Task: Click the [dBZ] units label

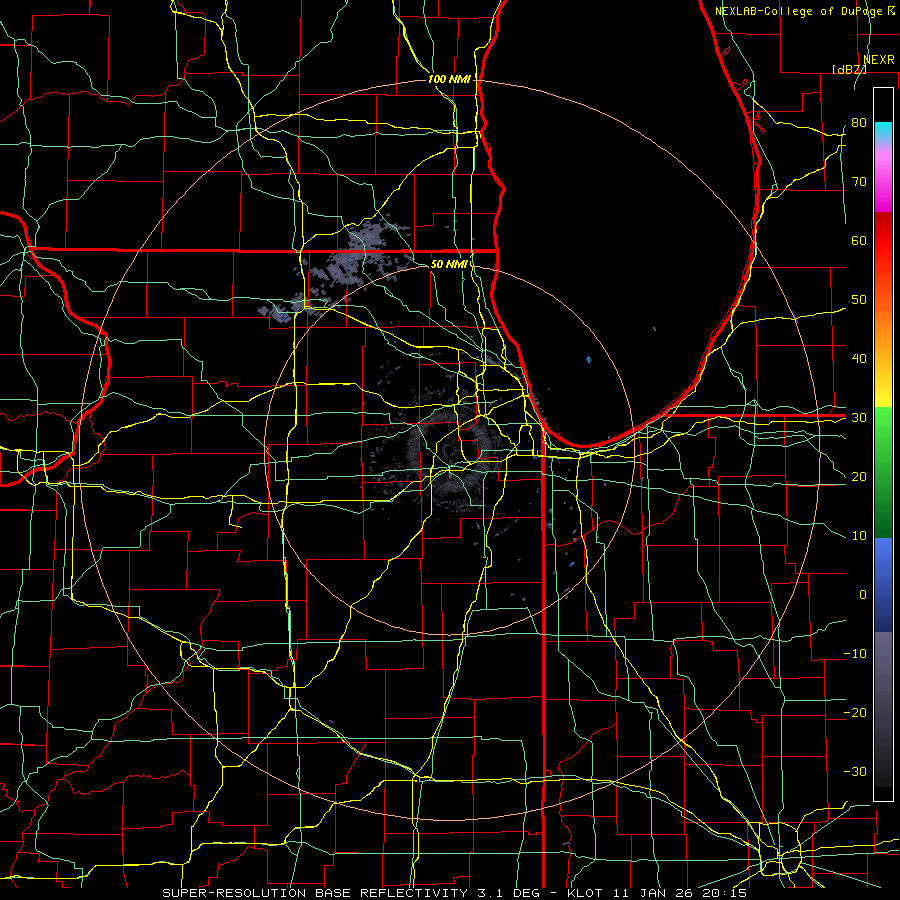Action: [849, 69]
